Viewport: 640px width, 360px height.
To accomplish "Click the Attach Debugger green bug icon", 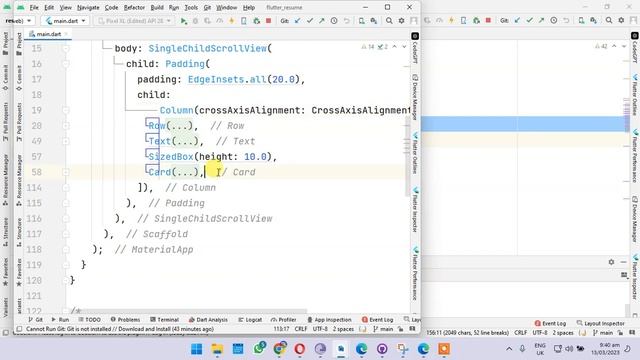I will pos(256,21).
